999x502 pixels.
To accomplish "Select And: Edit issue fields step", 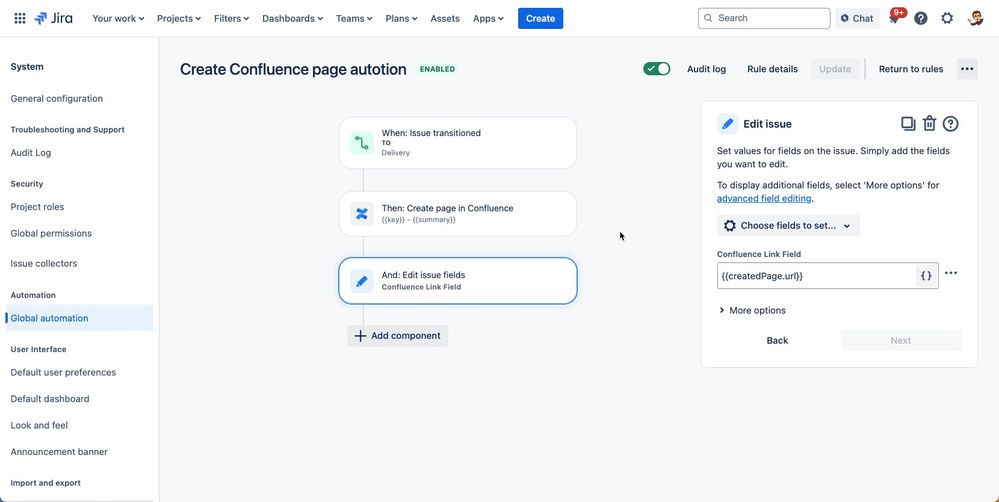I will tap(457, 281).
